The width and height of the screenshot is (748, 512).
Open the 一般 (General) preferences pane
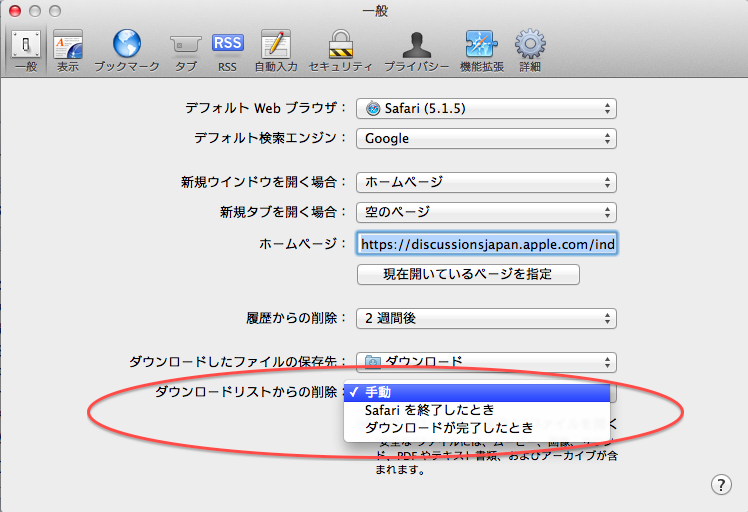(26, 50)
